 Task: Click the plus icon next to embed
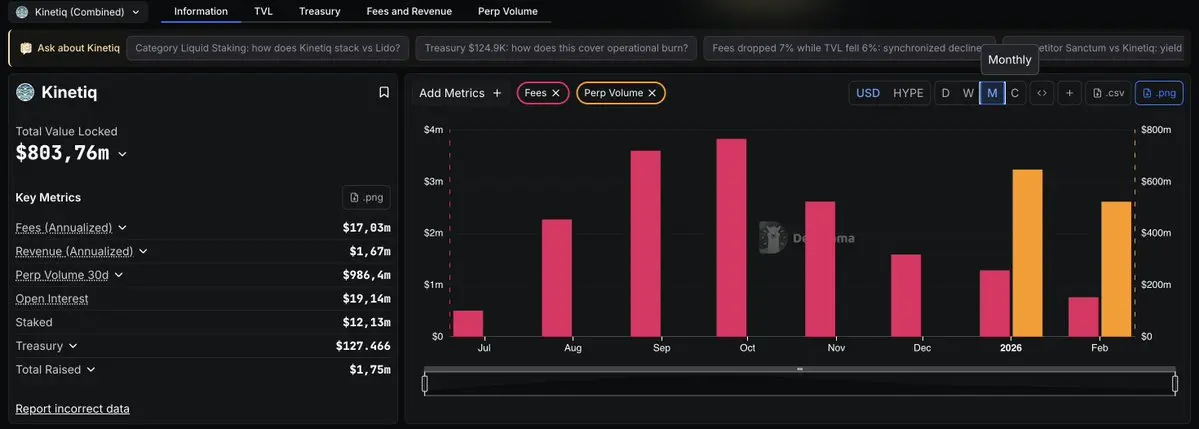point(1069,93)
